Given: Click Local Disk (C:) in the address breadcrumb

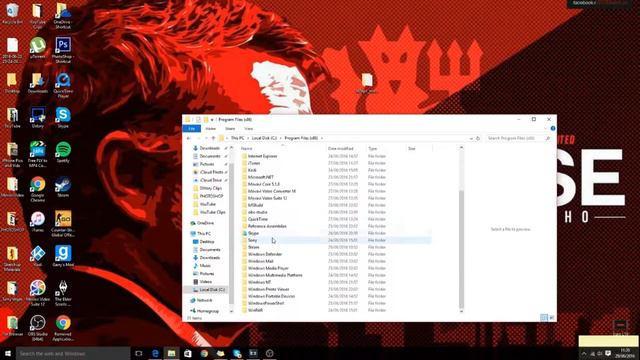Looking at the screenshot, I should [x=264, y=138].
